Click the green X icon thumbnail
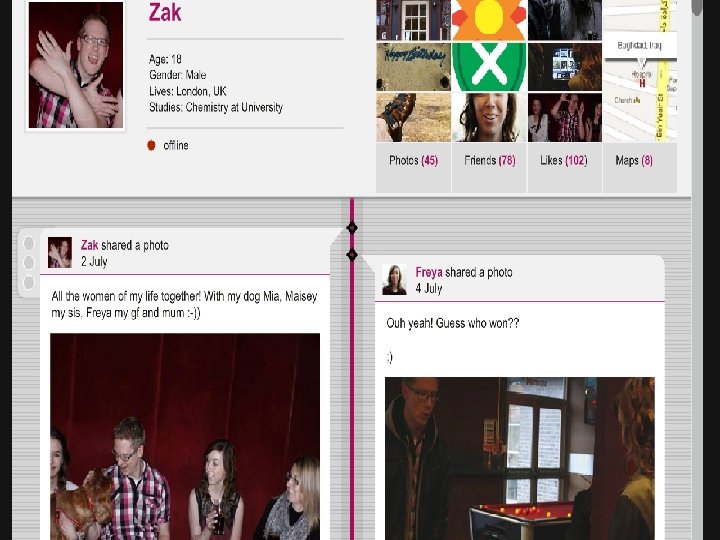 pos(489,67)
